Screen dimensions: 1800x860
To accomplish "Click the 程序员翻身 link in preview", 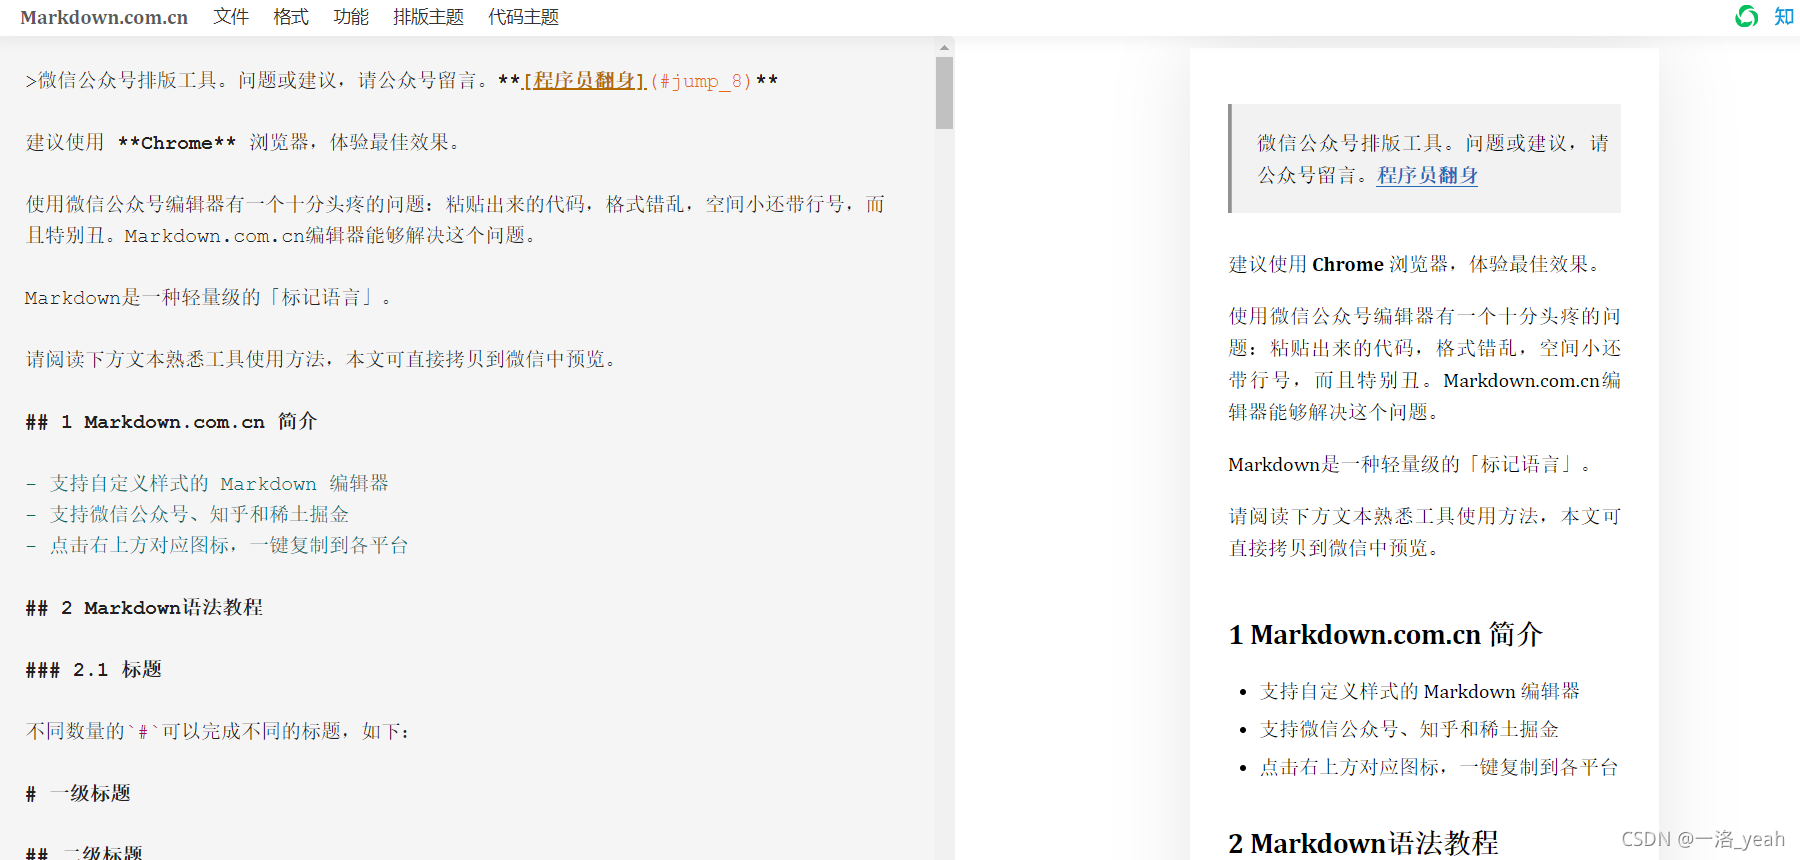I will [x=1427, y=175].
